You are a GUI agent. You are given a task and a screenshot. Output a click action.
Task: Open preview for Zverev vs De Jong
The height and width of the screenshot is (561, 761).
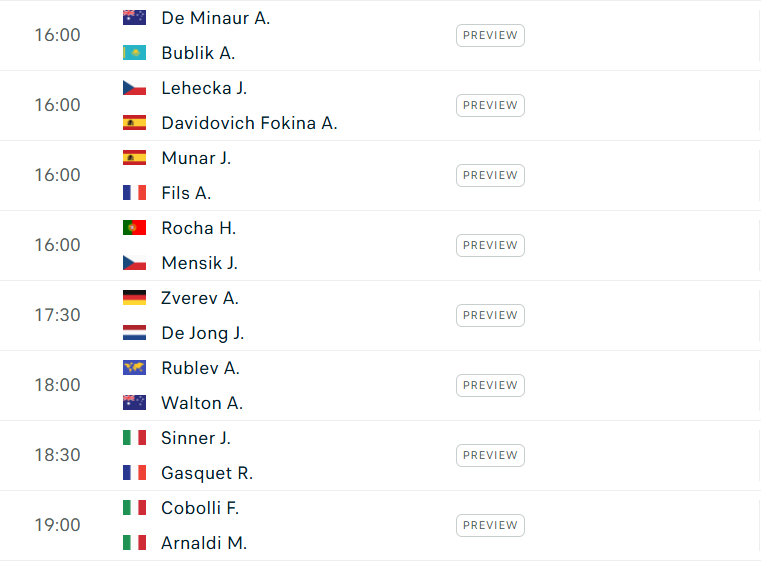(490, 315)
